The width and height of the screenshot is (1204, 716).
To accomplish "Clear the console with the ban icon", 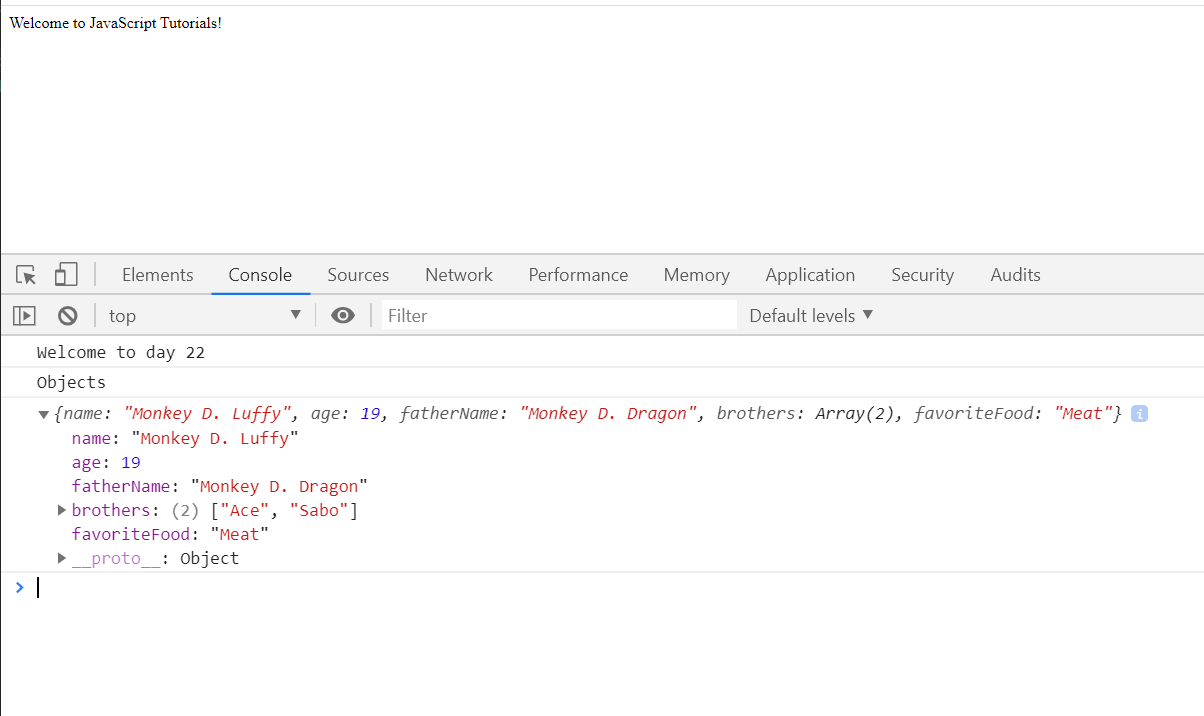I will point(68,316).
